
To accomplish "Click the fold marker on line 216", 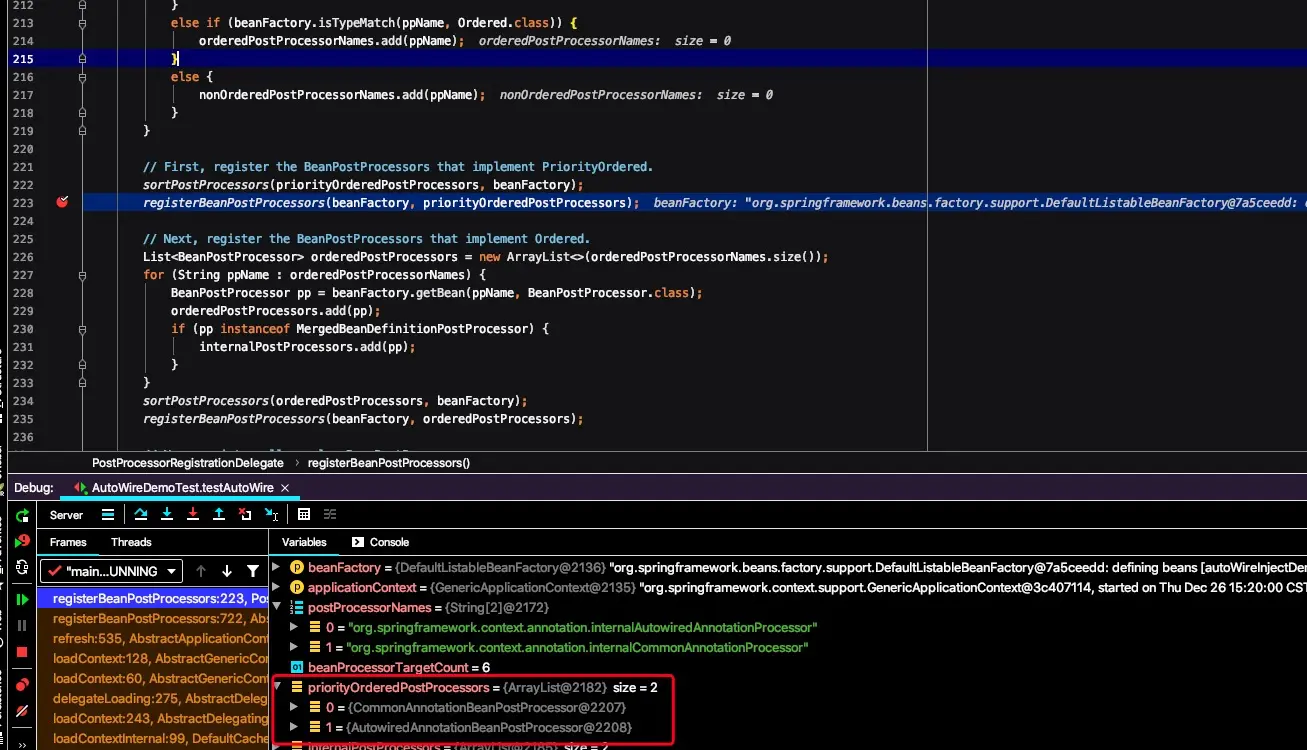I will (x=82, y=77).
